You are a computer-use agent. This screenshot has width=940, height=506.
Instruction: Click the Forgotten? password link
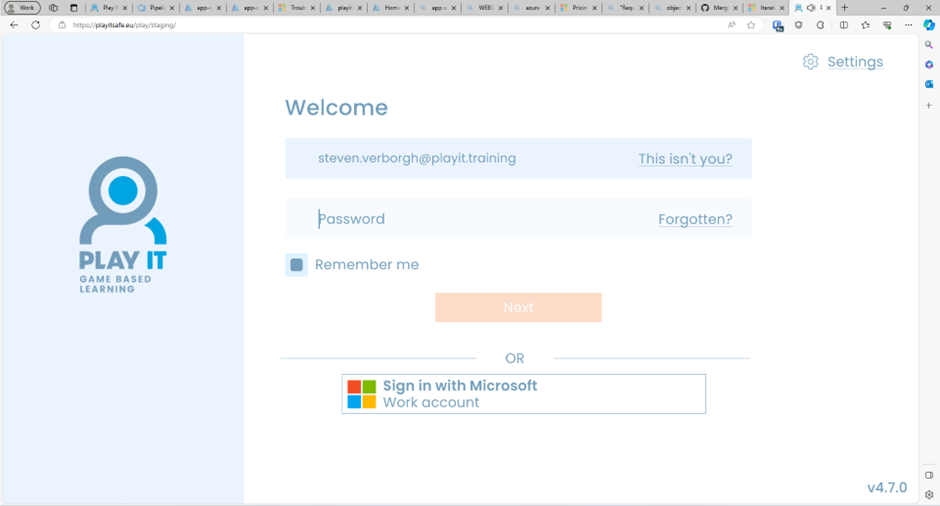[x=695, y=219]
